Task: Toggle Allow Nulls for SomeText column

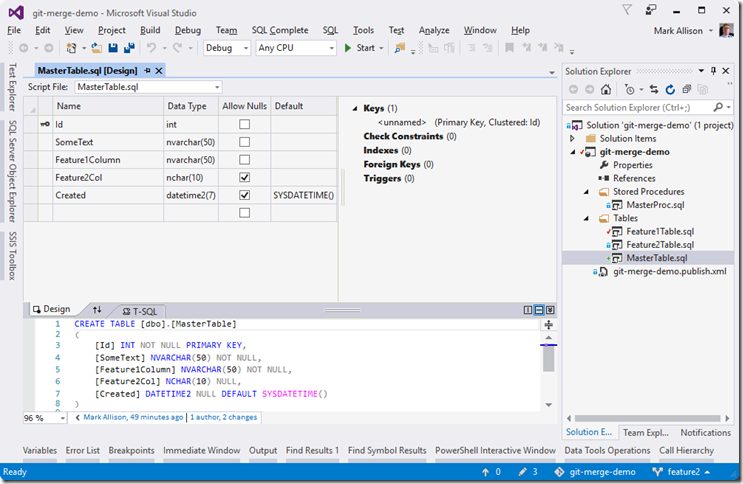Action: click(x=245, y=142)
